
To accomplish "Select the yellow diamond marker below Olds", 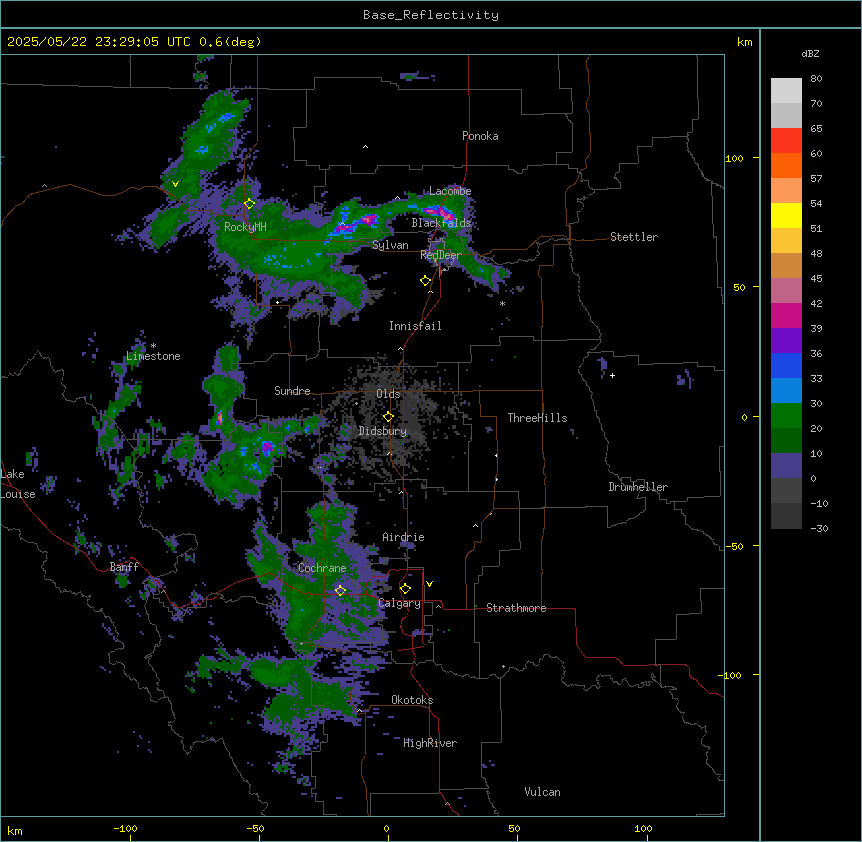I will (388, 417).
